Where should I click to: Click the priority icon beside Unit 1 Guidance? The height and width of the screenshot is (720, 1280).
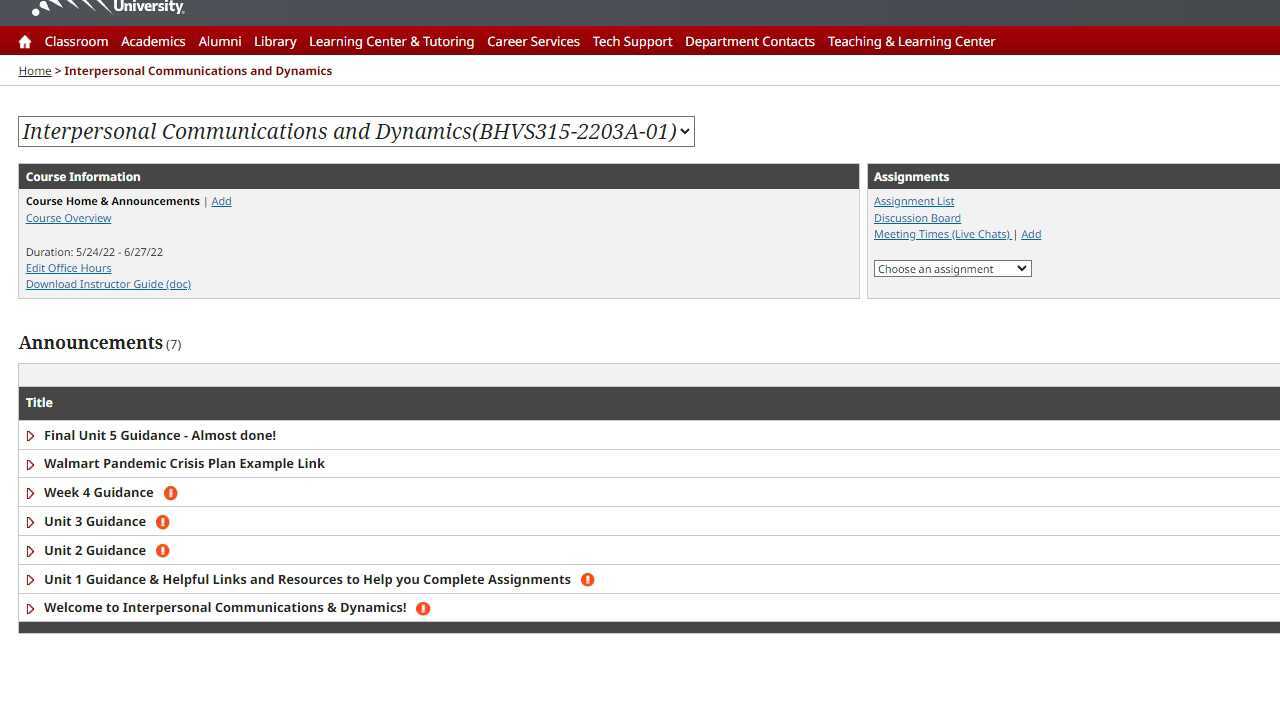(x=587, y=579)
